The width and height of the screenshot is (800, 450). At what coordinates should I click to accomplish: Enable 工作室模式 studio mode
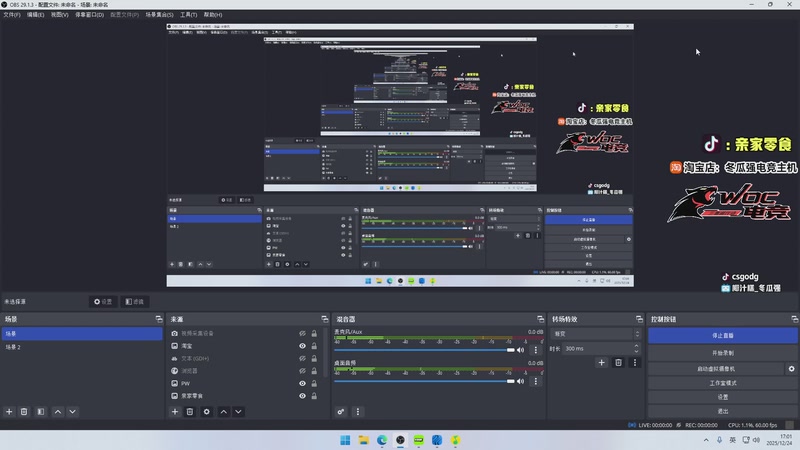(722, 383)
